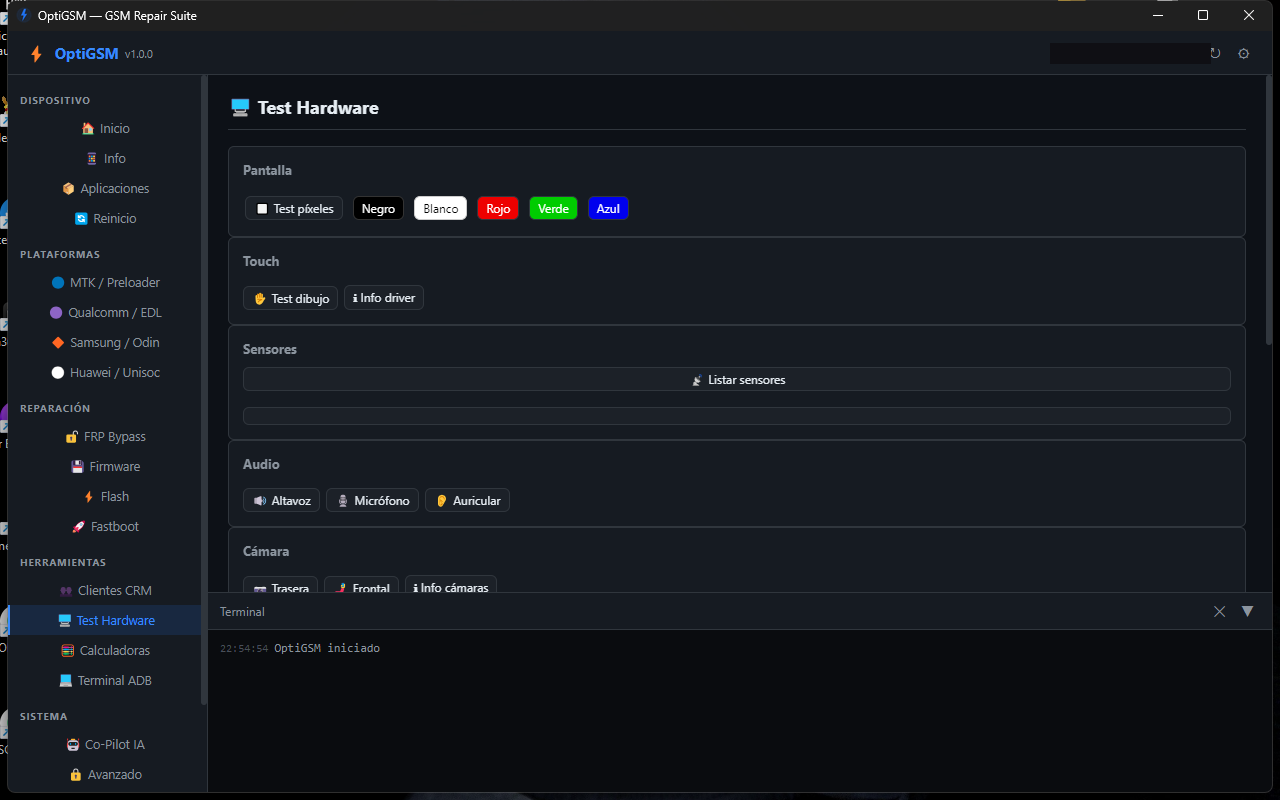1280x800 pixels.
Task: Click the main content vertical scrollbar
Action: click(1269, 210)
